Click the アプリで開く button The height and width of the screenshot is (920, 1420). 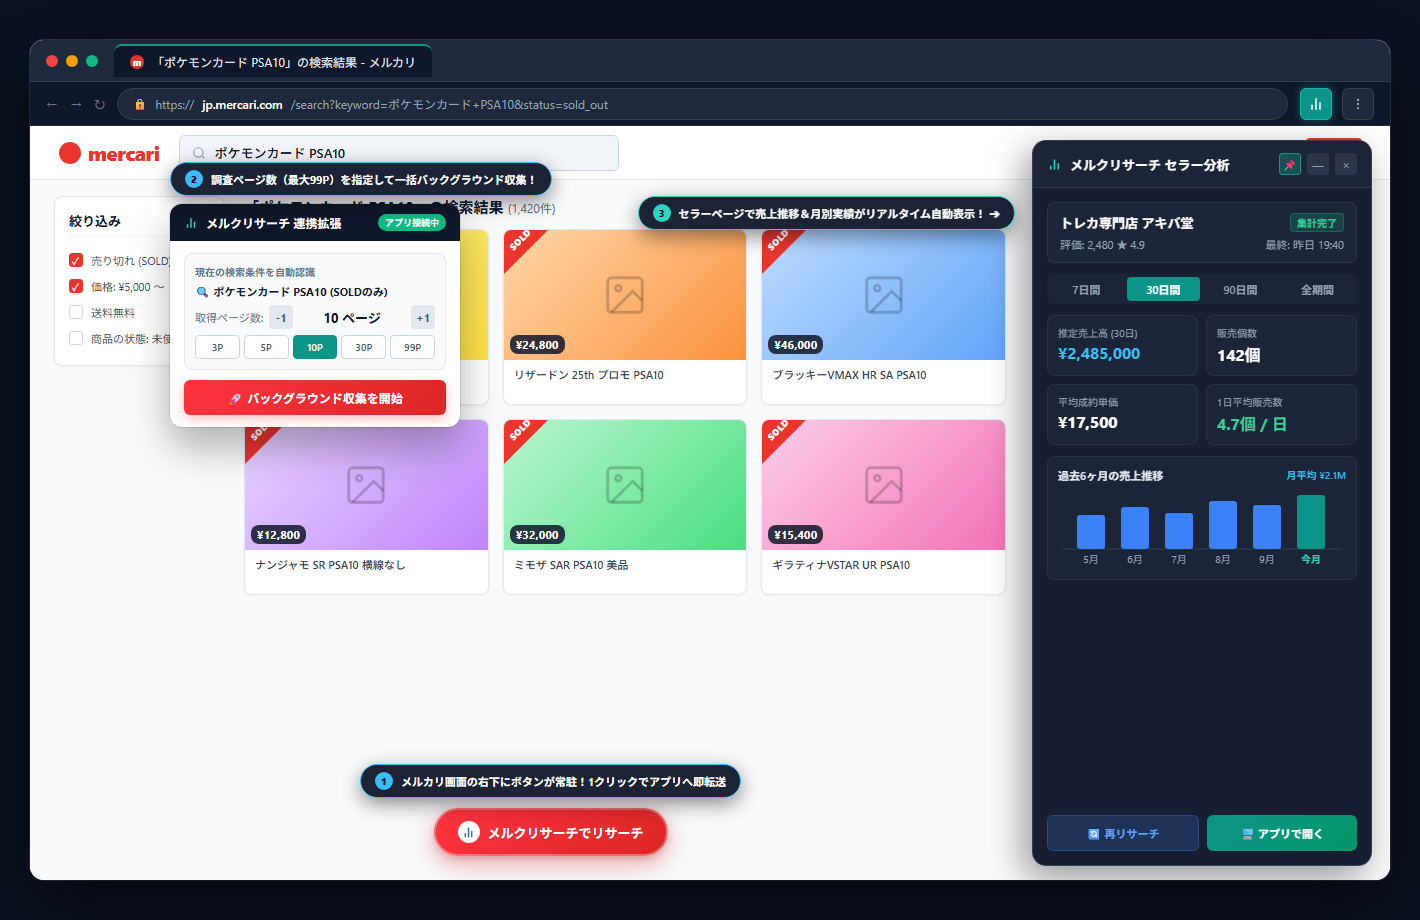[x=1282, y=833]
